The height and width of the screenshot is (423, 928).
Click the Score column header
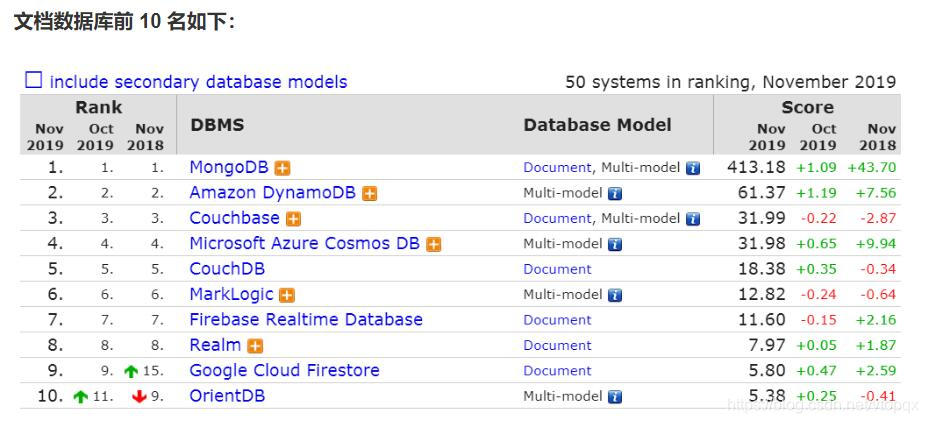(x=807, y=107)
